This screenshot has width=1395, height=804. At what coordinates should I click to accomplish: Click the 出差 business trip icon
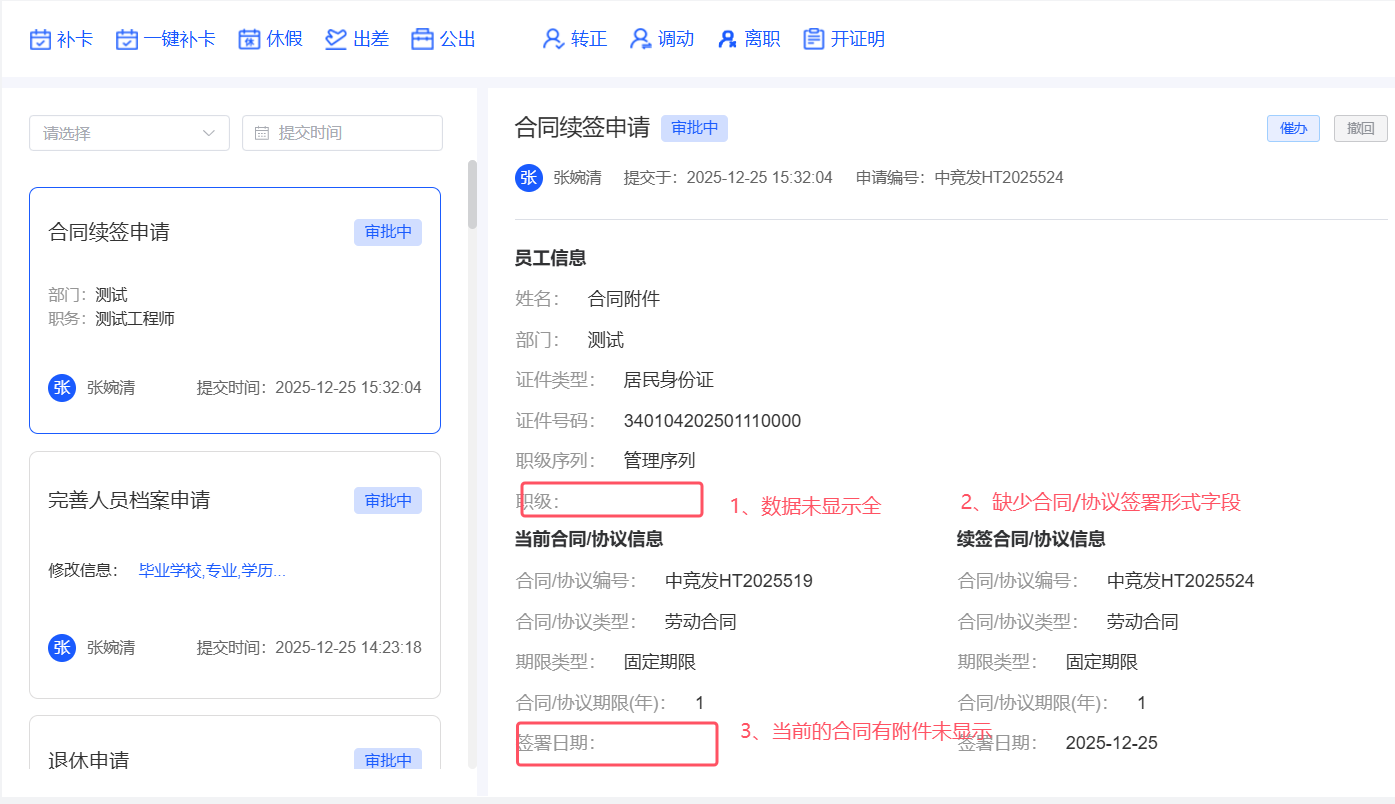pos(336,39)
